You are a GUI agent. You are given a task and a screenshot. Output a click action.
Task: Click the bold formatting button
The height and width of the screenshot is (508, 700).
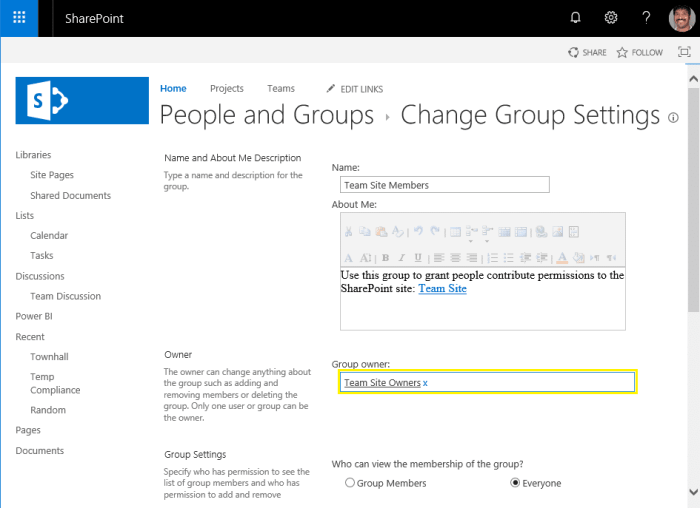coord(385,257)
